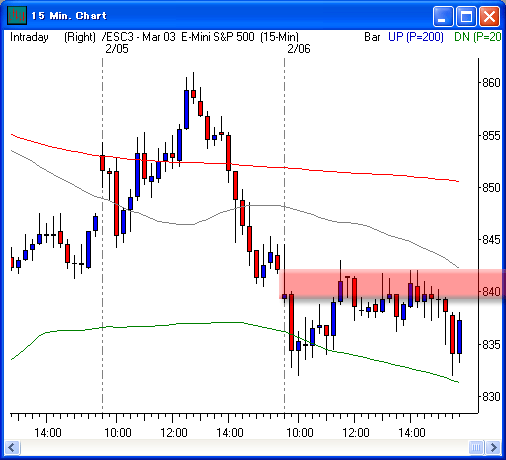This screenshot has height=460, width=506.
Task: Click the '(15-Min)' interval label
Action: [x=279, y=37]
